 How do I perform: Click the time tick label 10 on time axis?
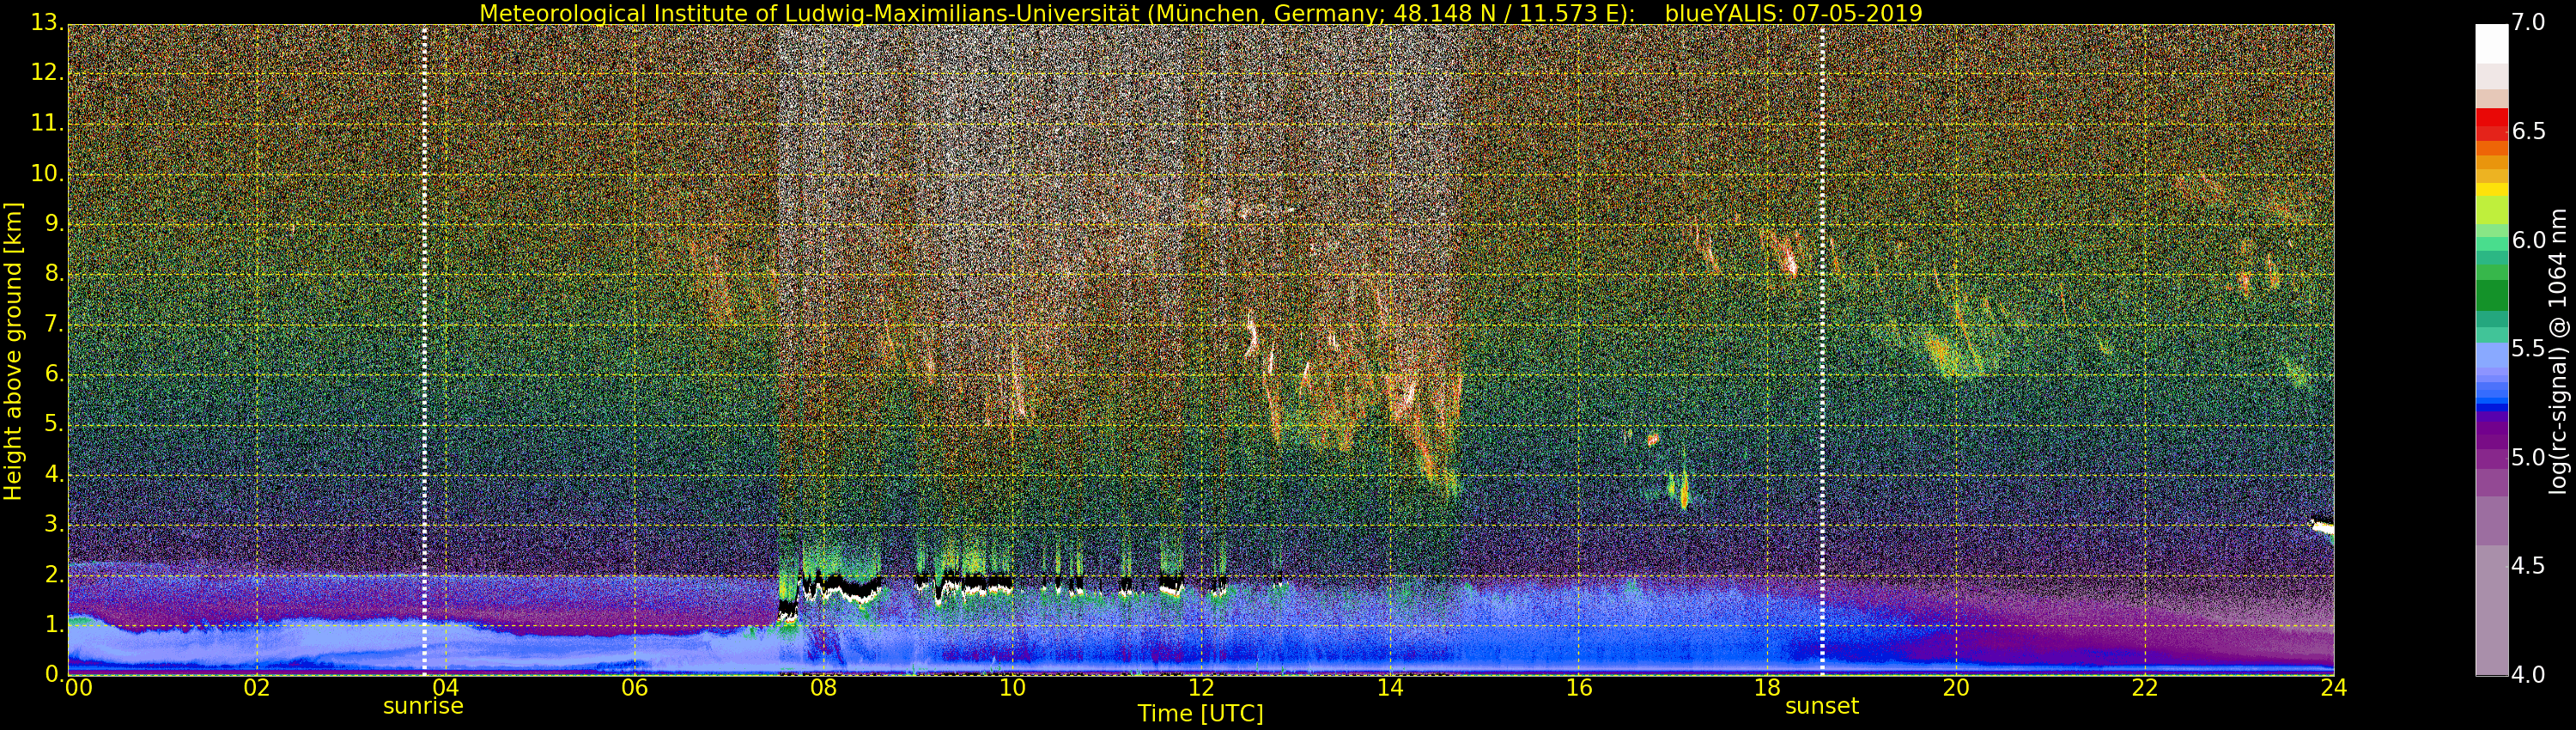coord(1012,688)
